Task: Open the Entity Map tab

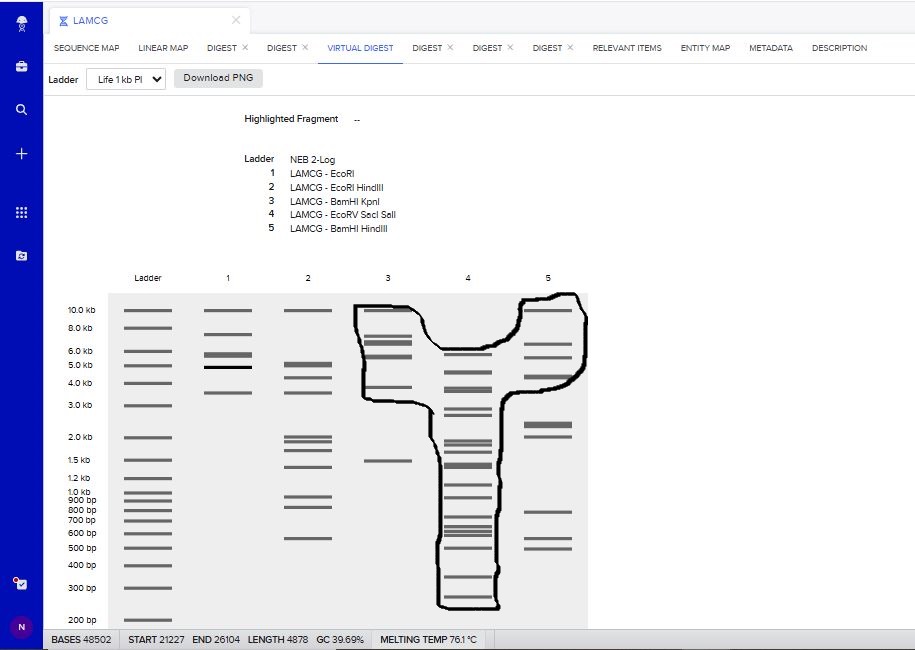Action: point(705,48)
